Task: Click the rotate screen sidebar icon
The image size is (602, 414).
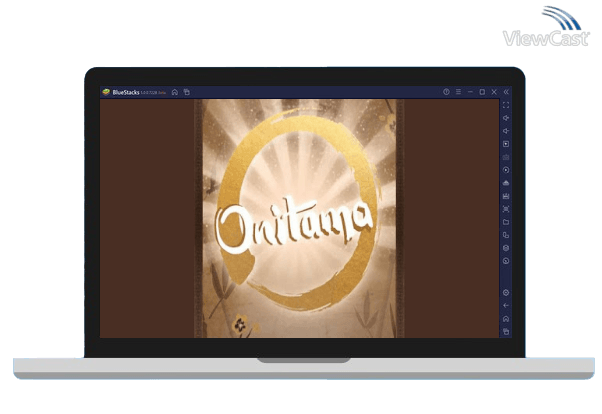Action: tap(506, 235)
